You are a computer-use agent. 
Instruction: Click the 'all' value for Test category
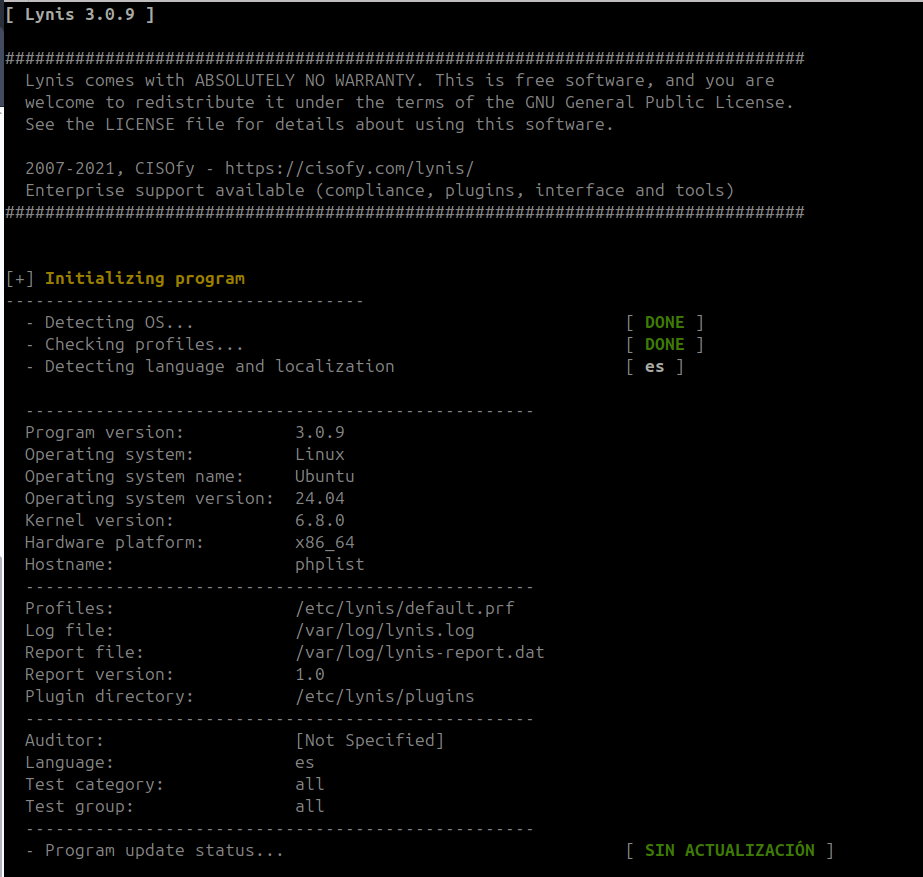coord(309,785)
